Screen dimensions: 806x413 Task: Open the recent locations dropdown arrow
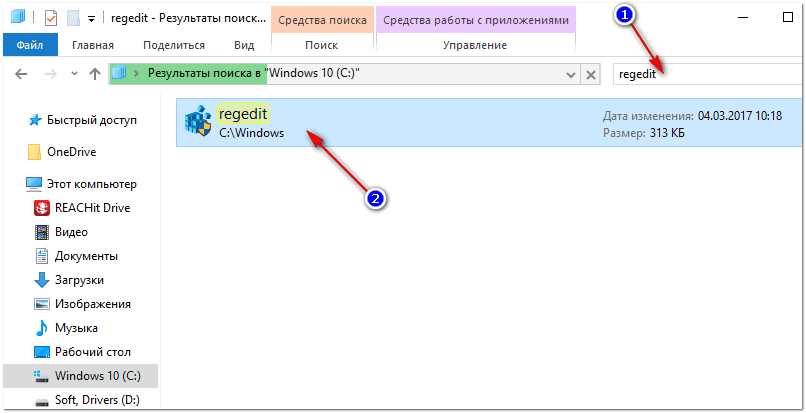pyautogui.click(x=72, y=74)
